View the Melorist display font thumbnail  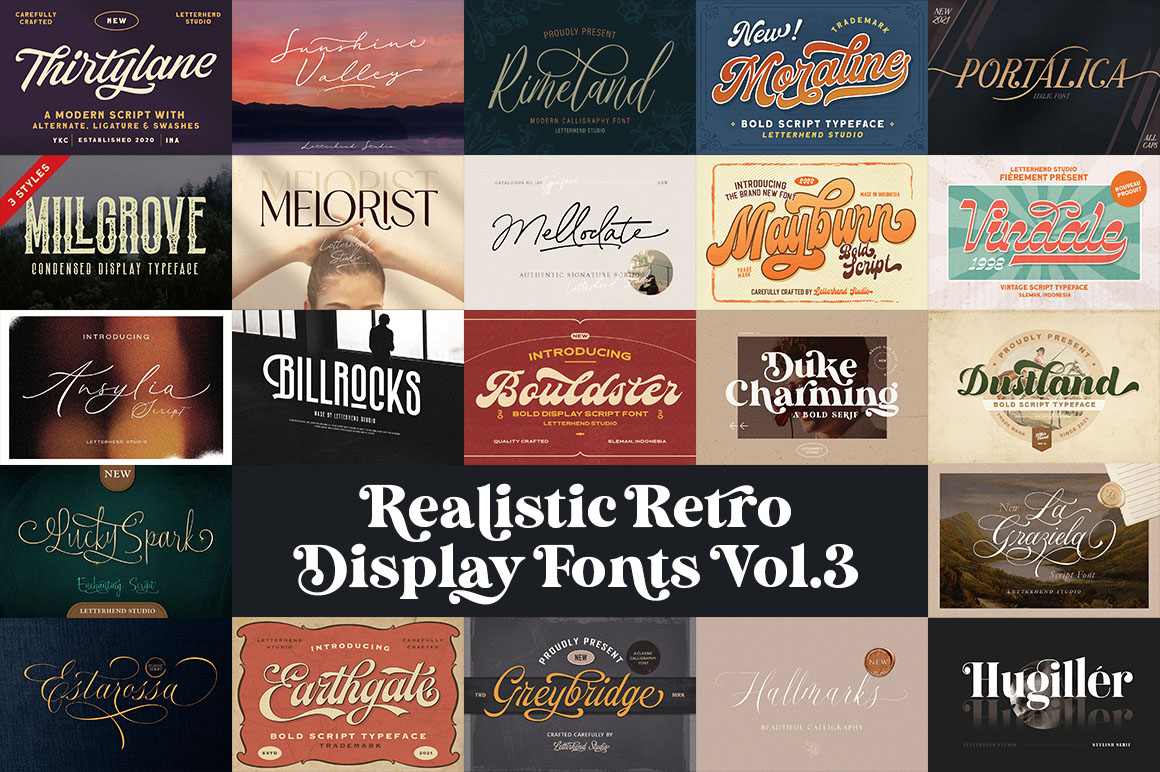click(x=348, y=230)
